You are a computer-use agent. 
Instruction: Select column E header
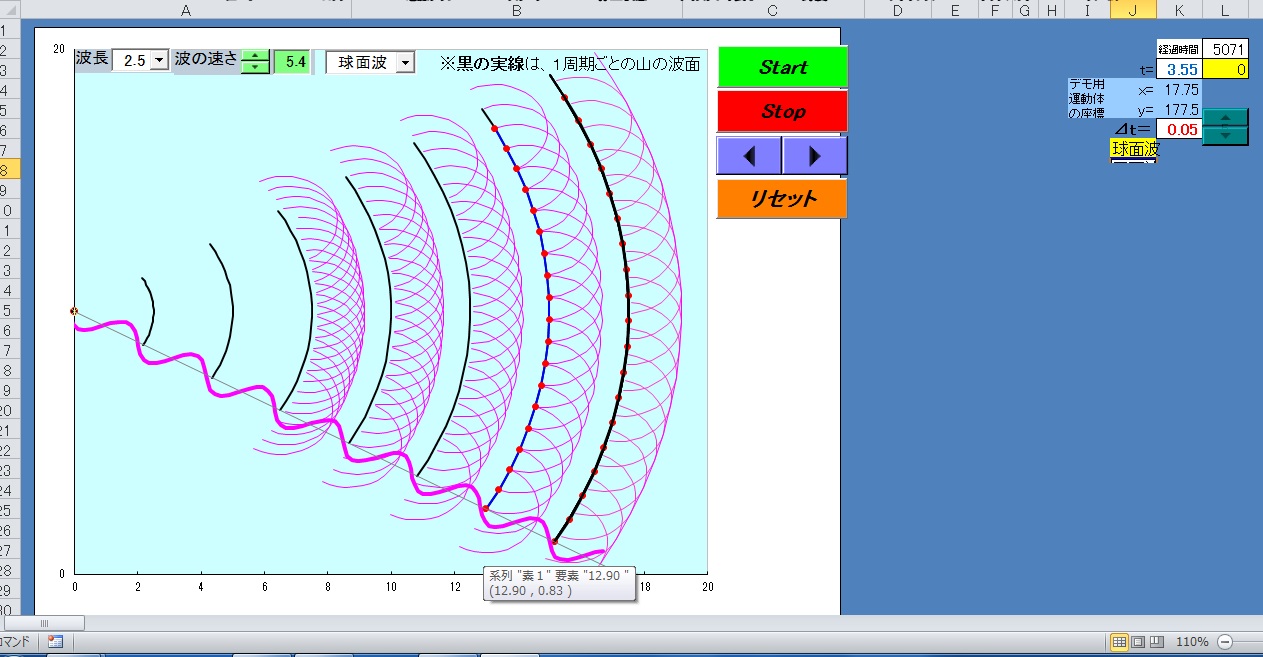tap(955, 10)
